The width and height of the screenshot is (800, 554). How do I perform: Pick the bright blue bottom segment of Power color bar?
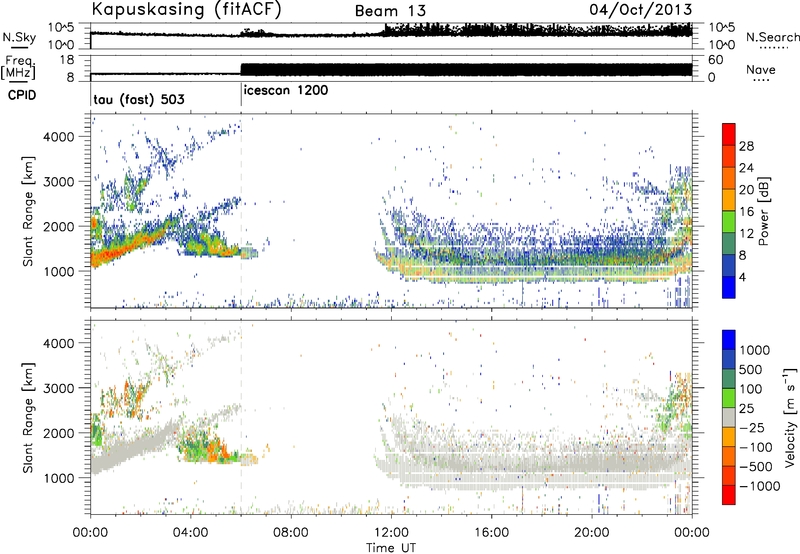[x=729, y=287]
